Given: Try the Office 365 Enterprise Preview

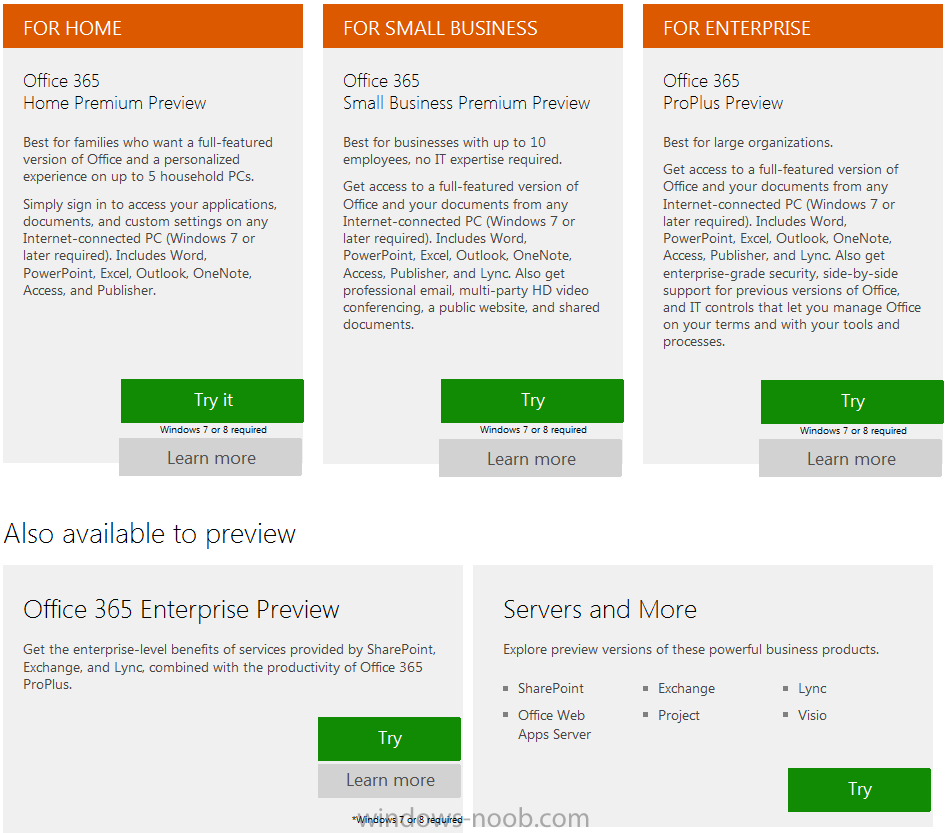Looking at the screenshot, I should pos(390,738).
